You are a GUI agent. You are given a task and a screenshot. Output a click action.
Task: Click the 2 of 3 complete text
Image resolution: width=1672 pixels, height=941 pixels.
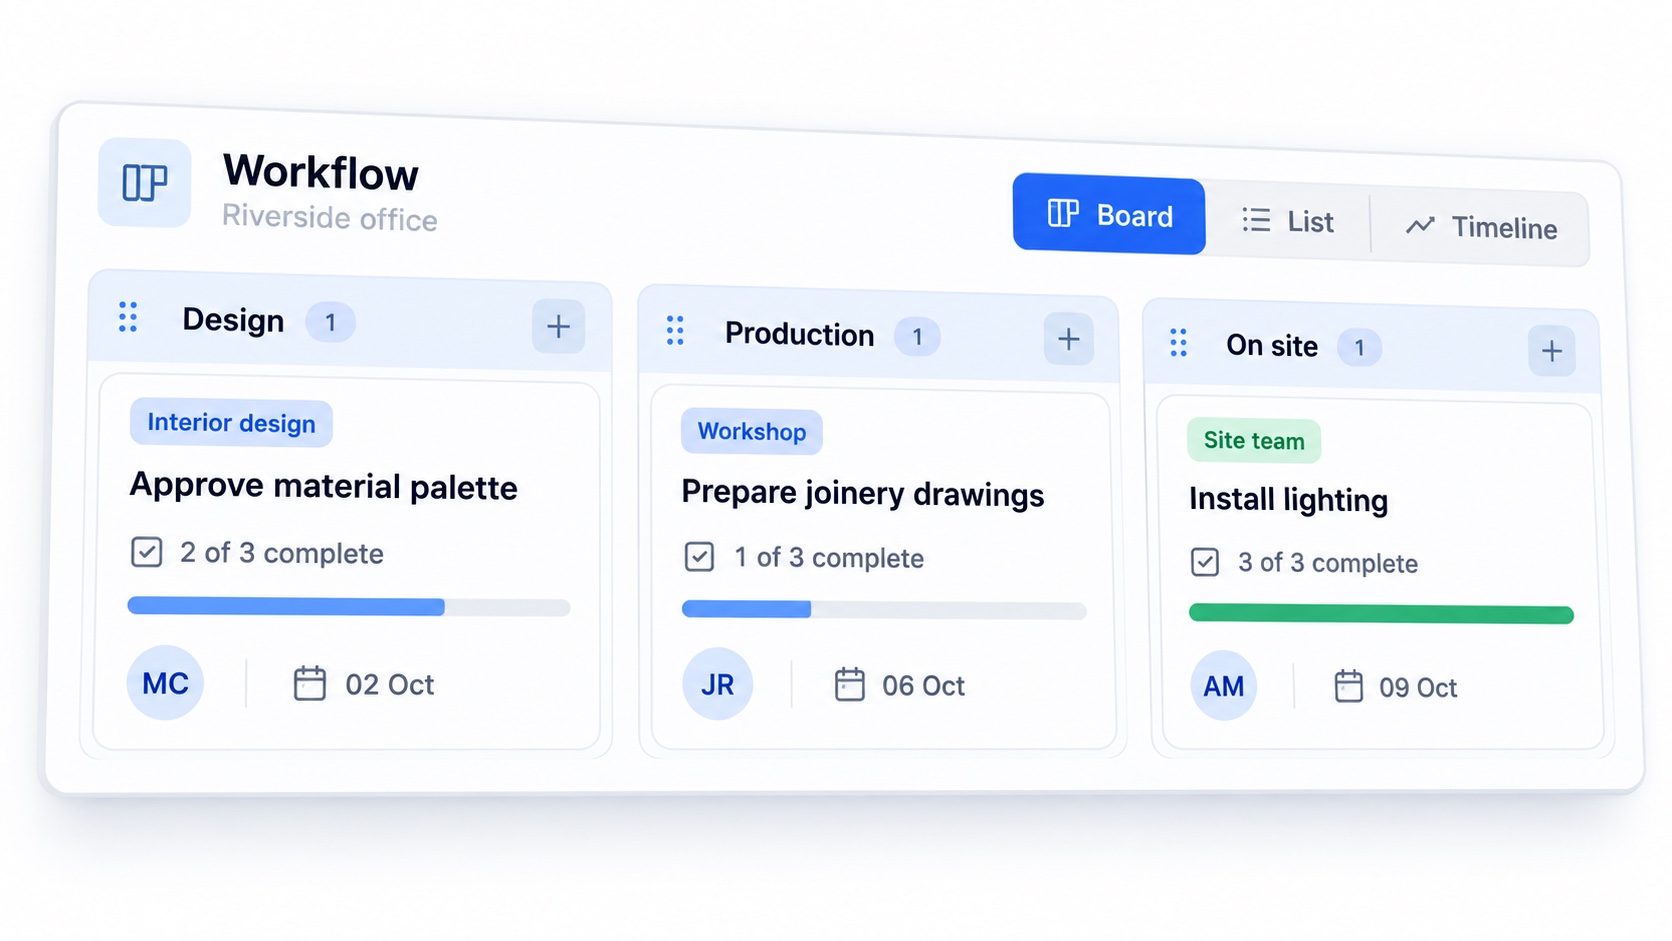pos(282,553)
